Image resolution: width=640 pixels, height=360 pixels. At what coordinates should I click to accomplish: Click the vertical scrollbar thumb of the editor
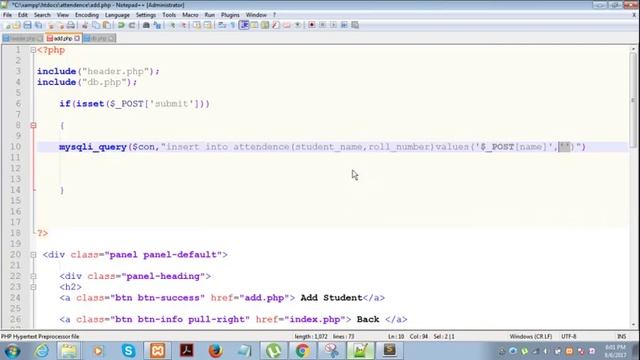pyautogui.click(x=633, y=100)
